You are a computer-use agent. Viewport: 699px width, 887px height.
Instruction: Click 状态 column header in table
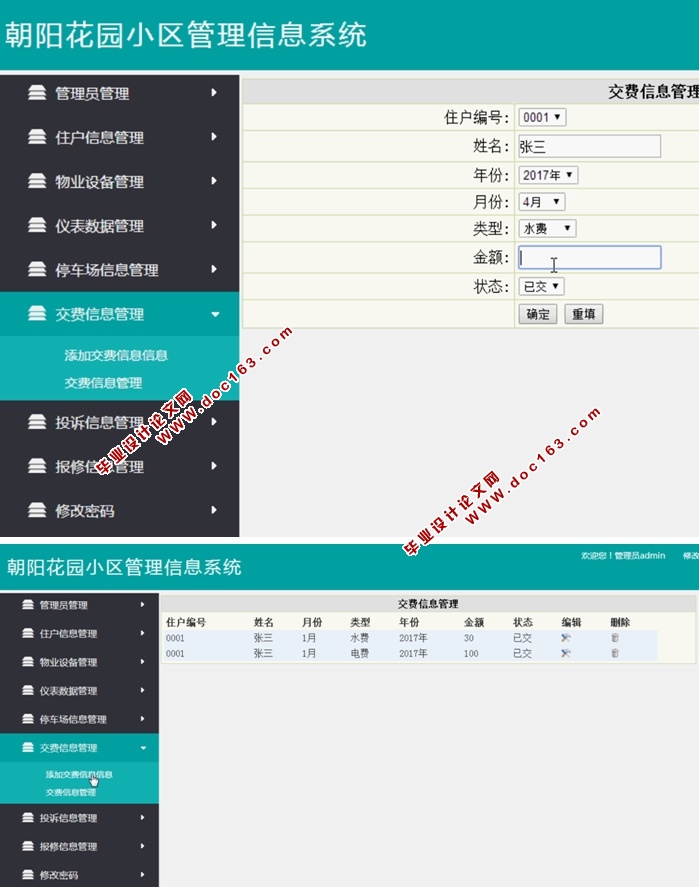(523, 622)
